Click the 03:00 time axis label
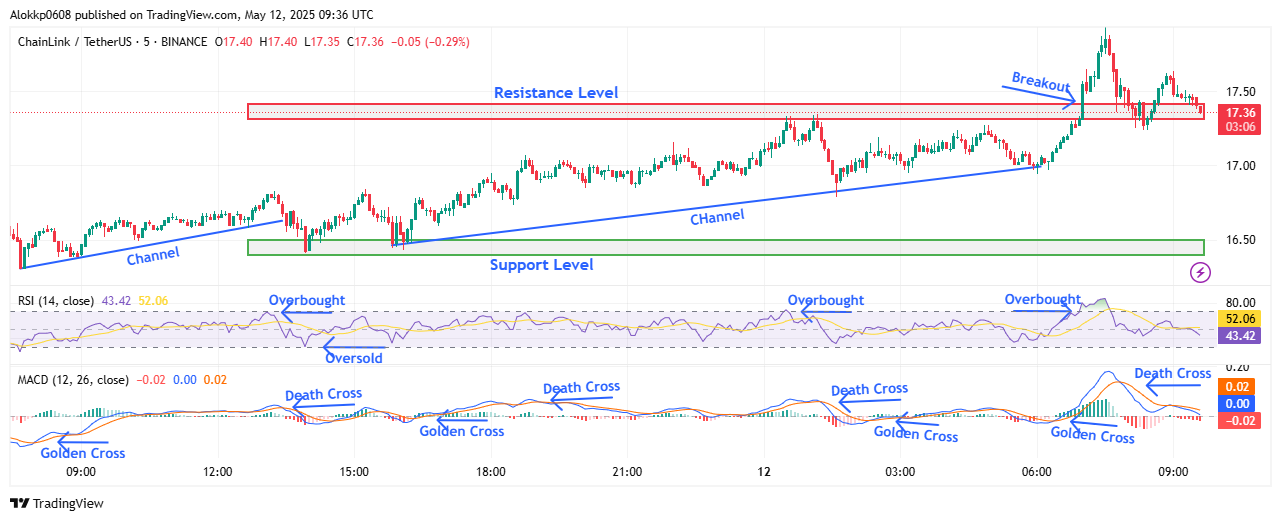Screen dimensions: 1281x521 [x=900, y=471]
